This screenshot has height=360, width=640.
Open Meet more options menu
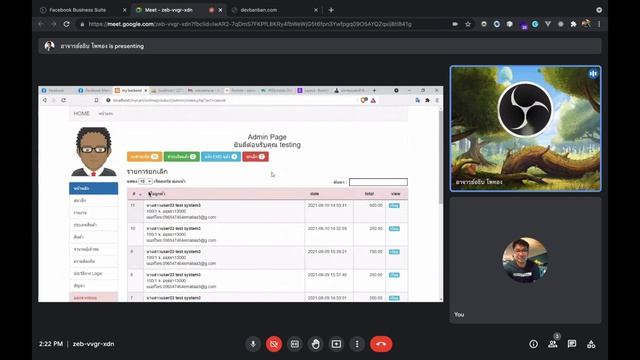357,344
